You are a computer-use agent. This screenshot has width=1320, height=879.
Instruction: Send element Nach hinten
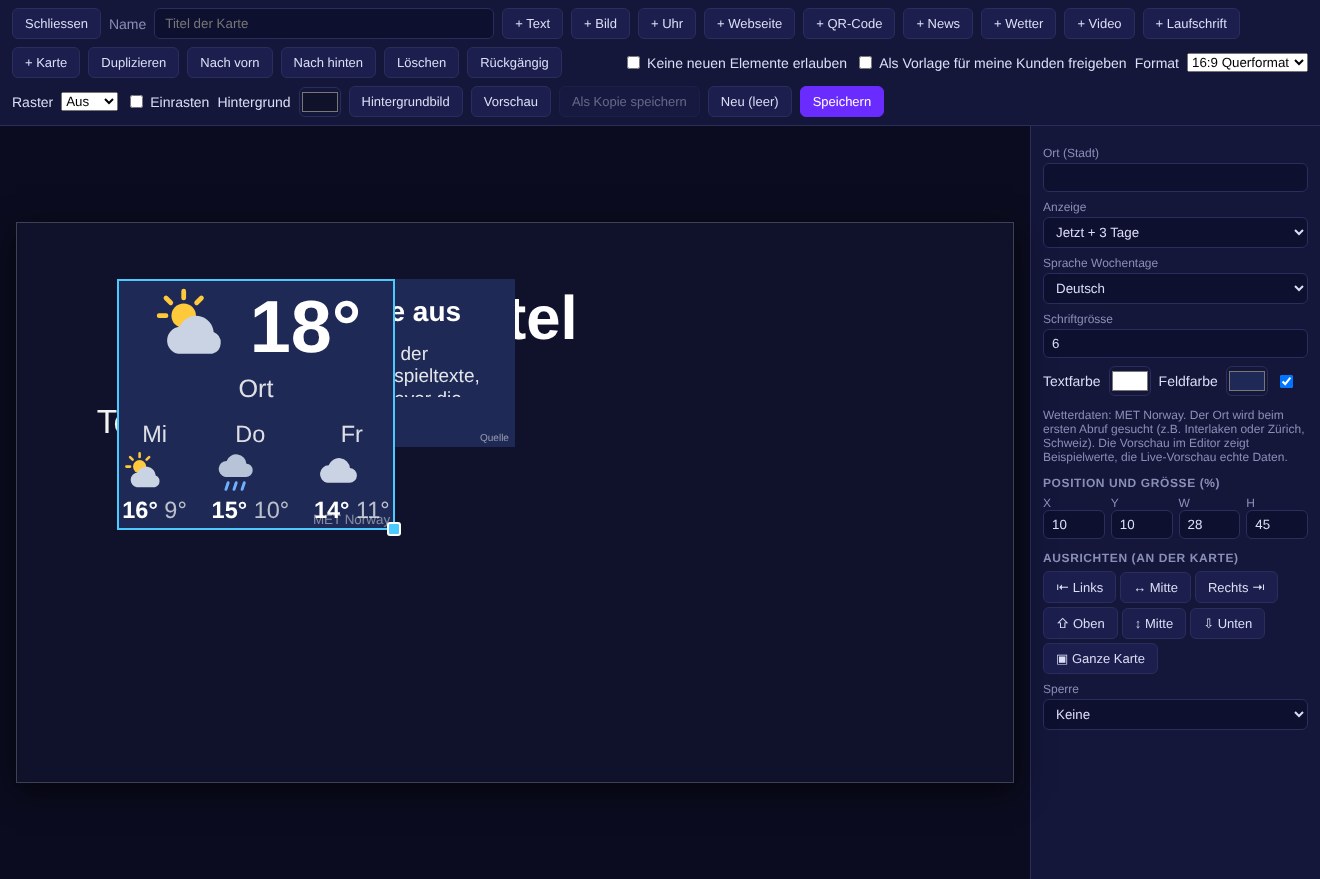(328, 62)
